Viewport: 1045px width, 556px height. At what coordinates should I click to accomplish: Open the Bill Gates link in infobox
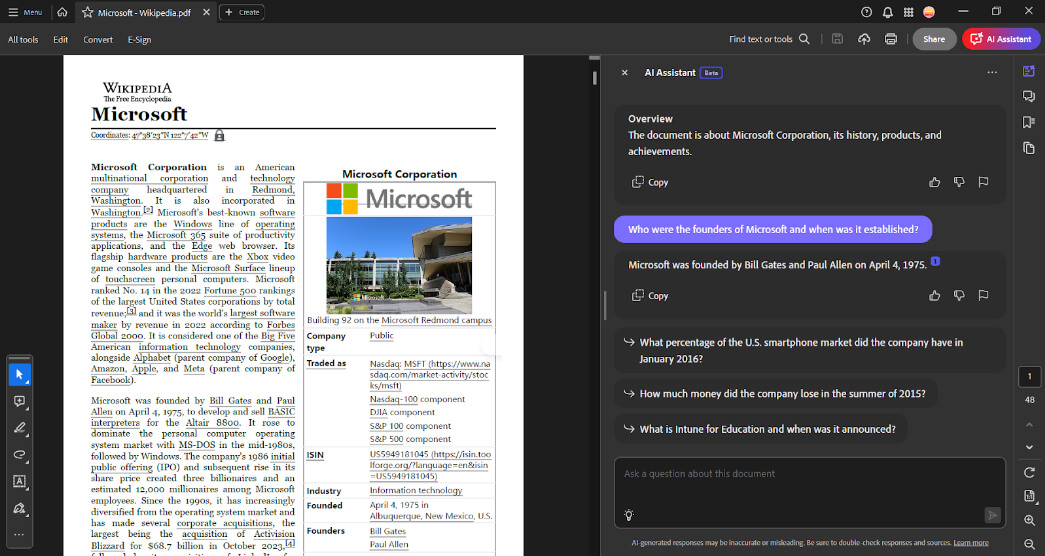click(x=387, y=531)
